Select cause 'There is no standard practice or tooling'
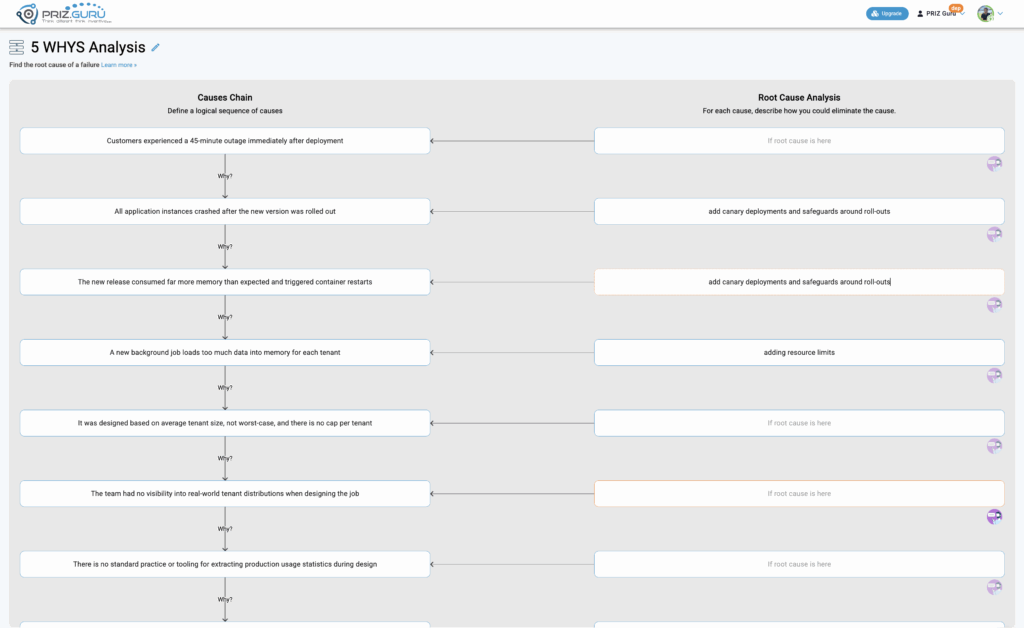 pos(225,564)
